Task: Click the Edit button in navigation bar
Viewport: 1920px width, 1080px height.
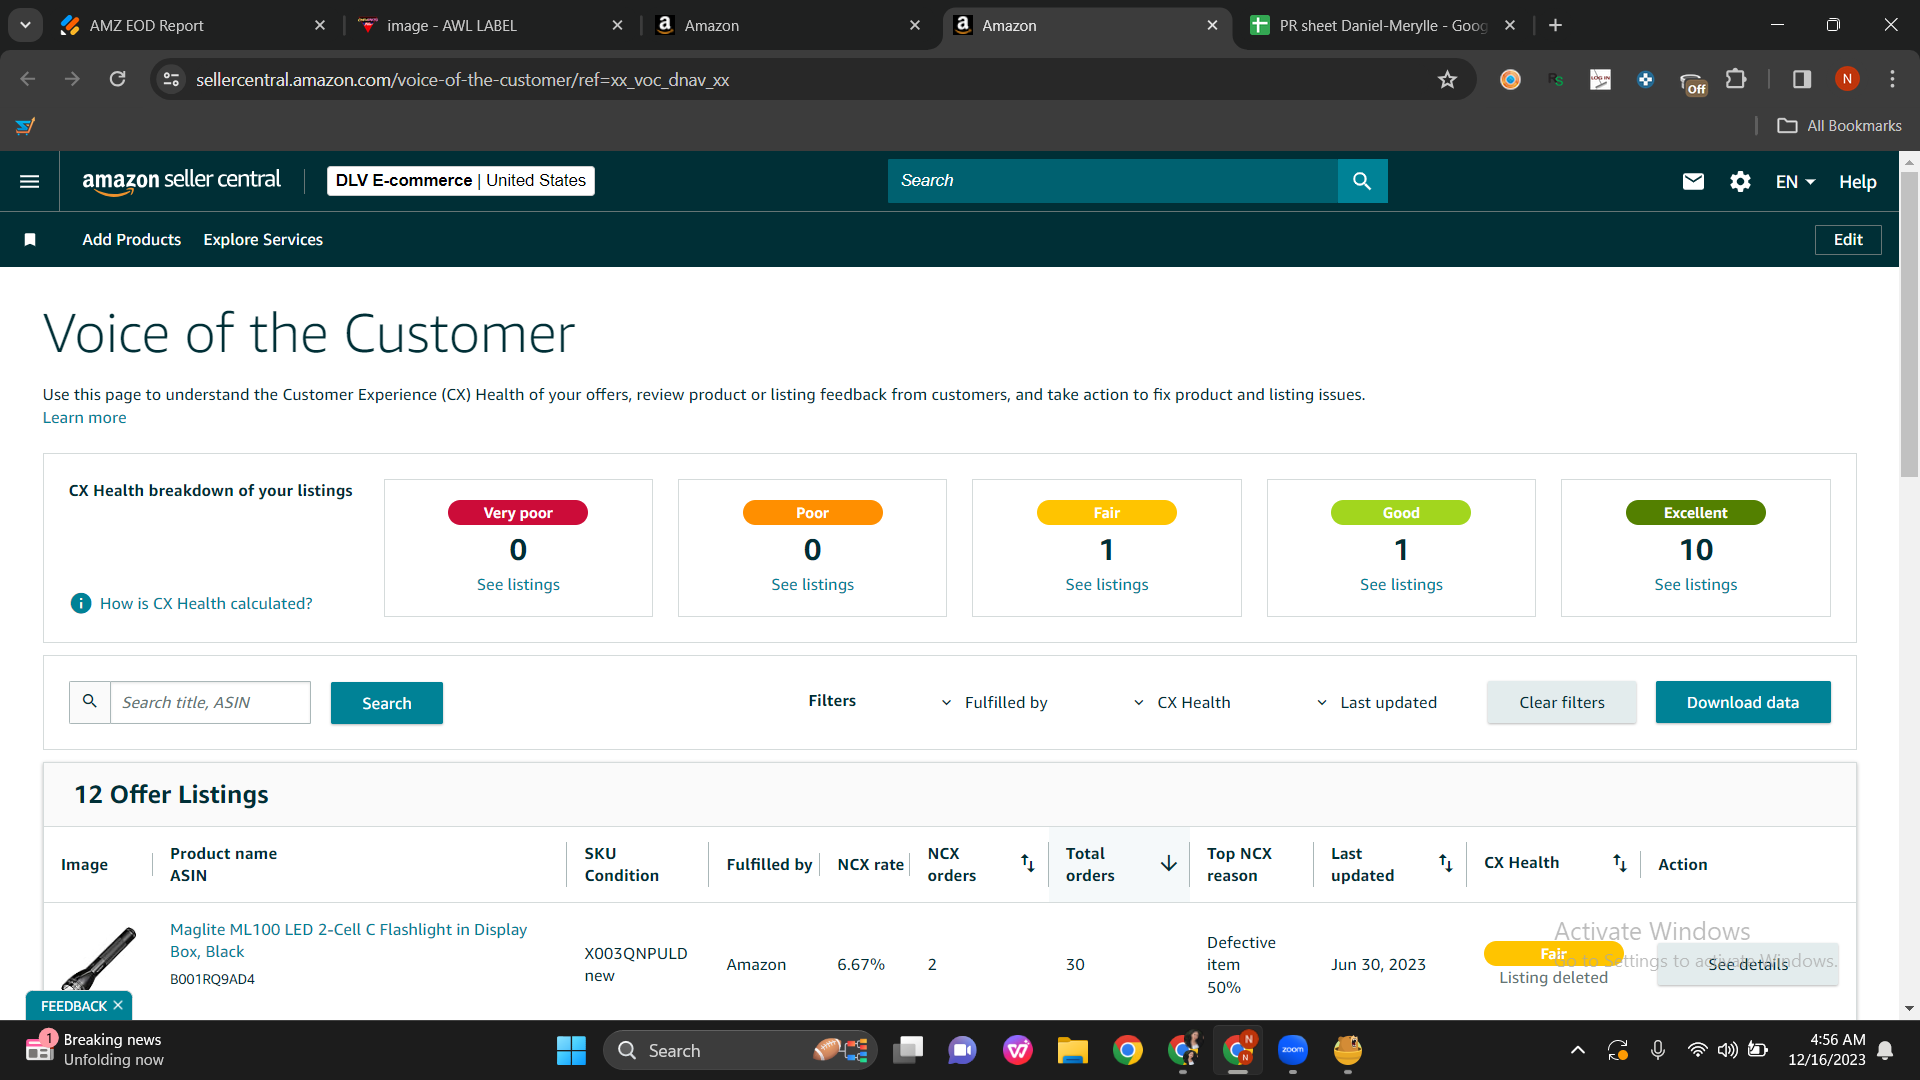Action: tap(1847, 239)
